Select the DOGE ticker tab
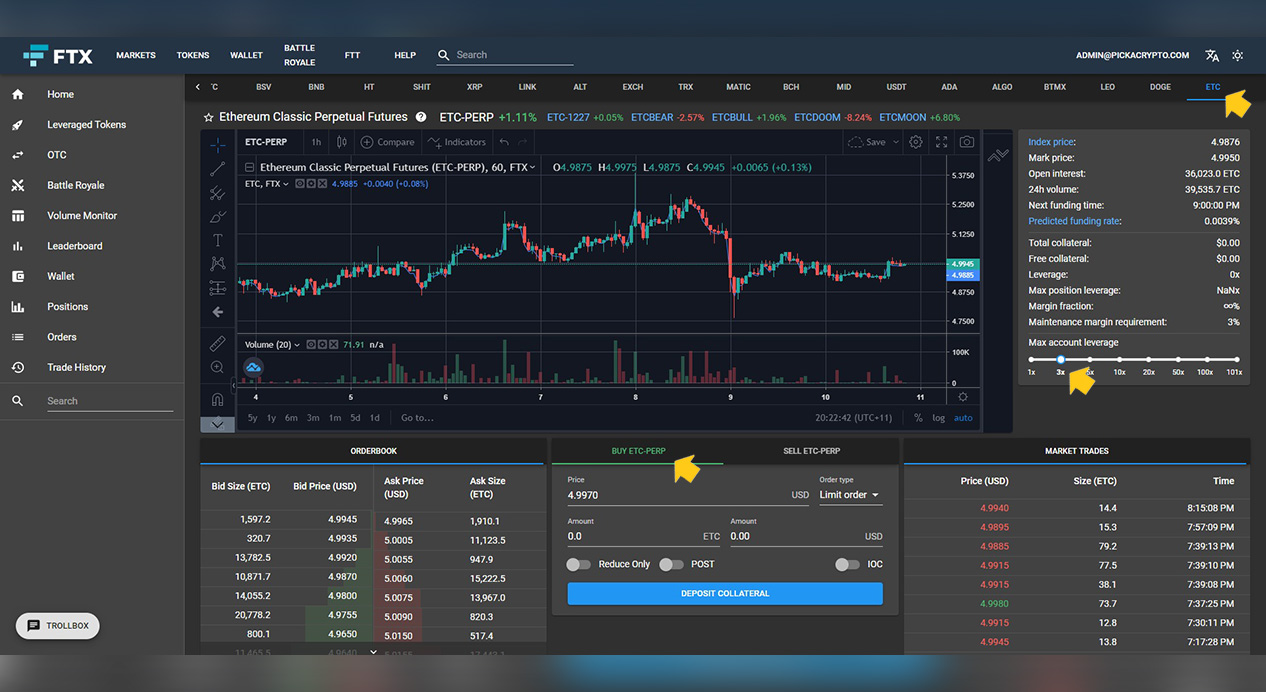This screenshot has width=1266, height=692. click(x=1160, y=87)
